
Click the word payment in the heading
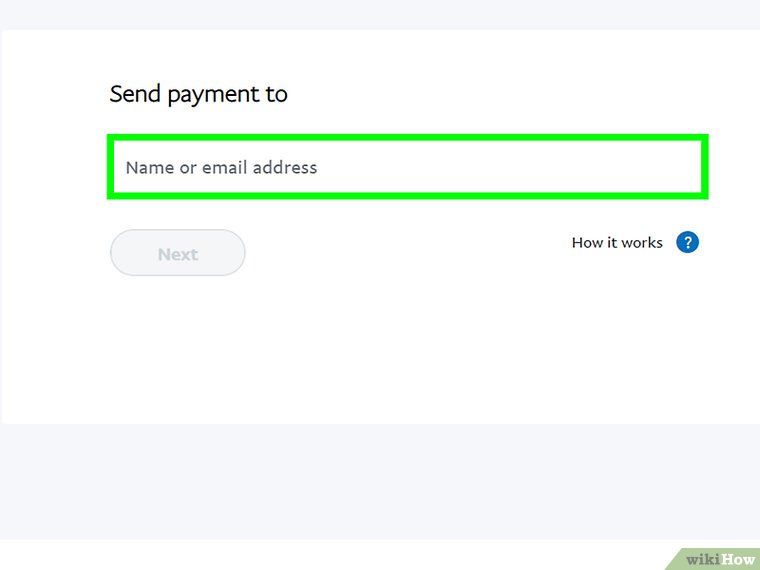coord(213,95)
